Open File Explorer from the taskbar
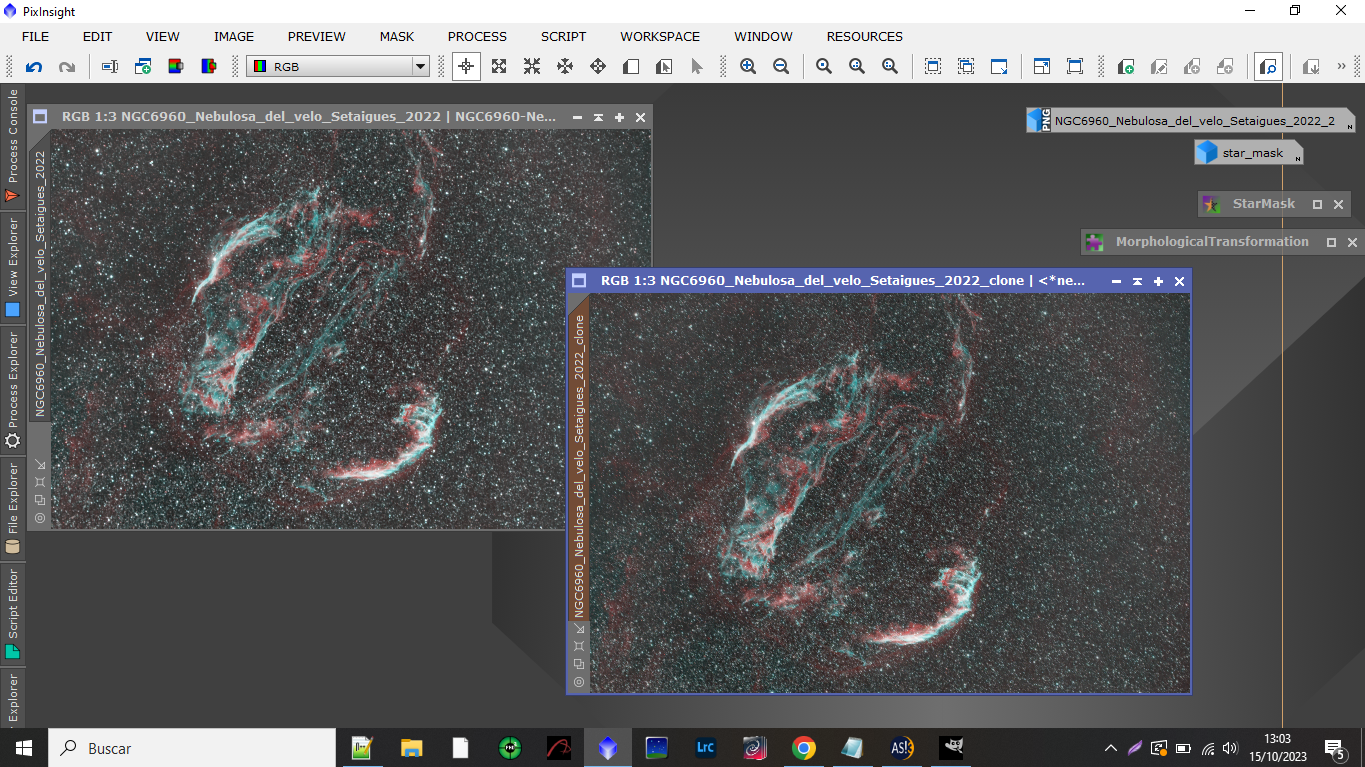The image size is (1365, 767). pos(411,748)
